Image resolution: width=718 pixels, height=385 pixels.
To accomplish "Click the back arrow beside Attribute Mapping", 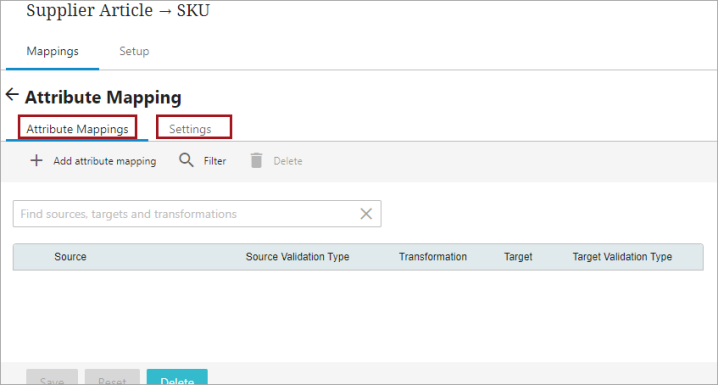I will click(12, 95).
